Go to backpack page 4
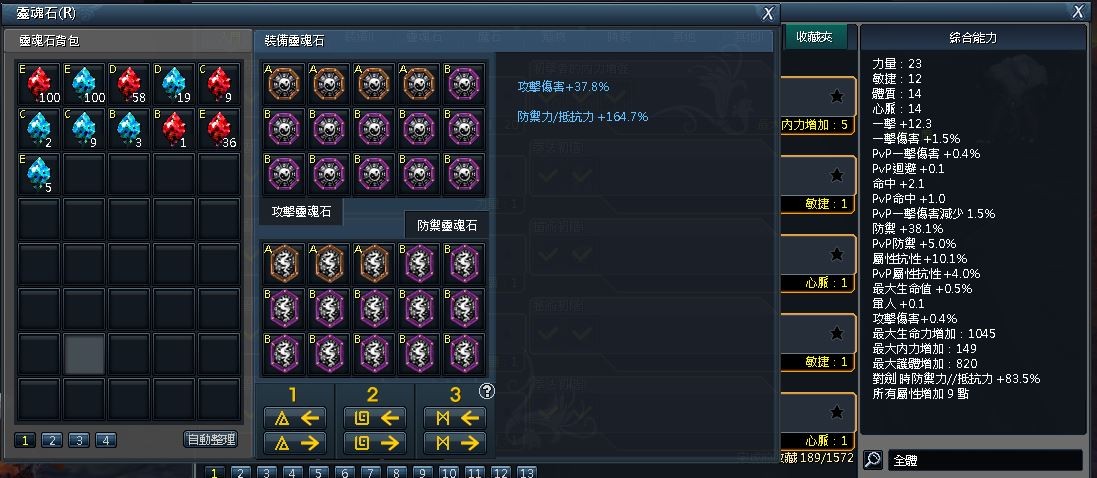The width and height of the screenshot is (1097, 478). [106, 440]
